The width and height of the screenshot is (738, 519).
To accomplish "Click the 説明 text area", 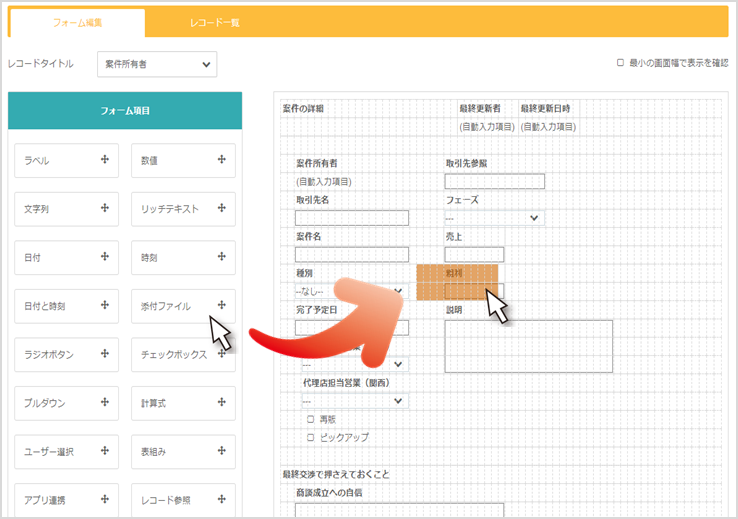I will (513, 344).
